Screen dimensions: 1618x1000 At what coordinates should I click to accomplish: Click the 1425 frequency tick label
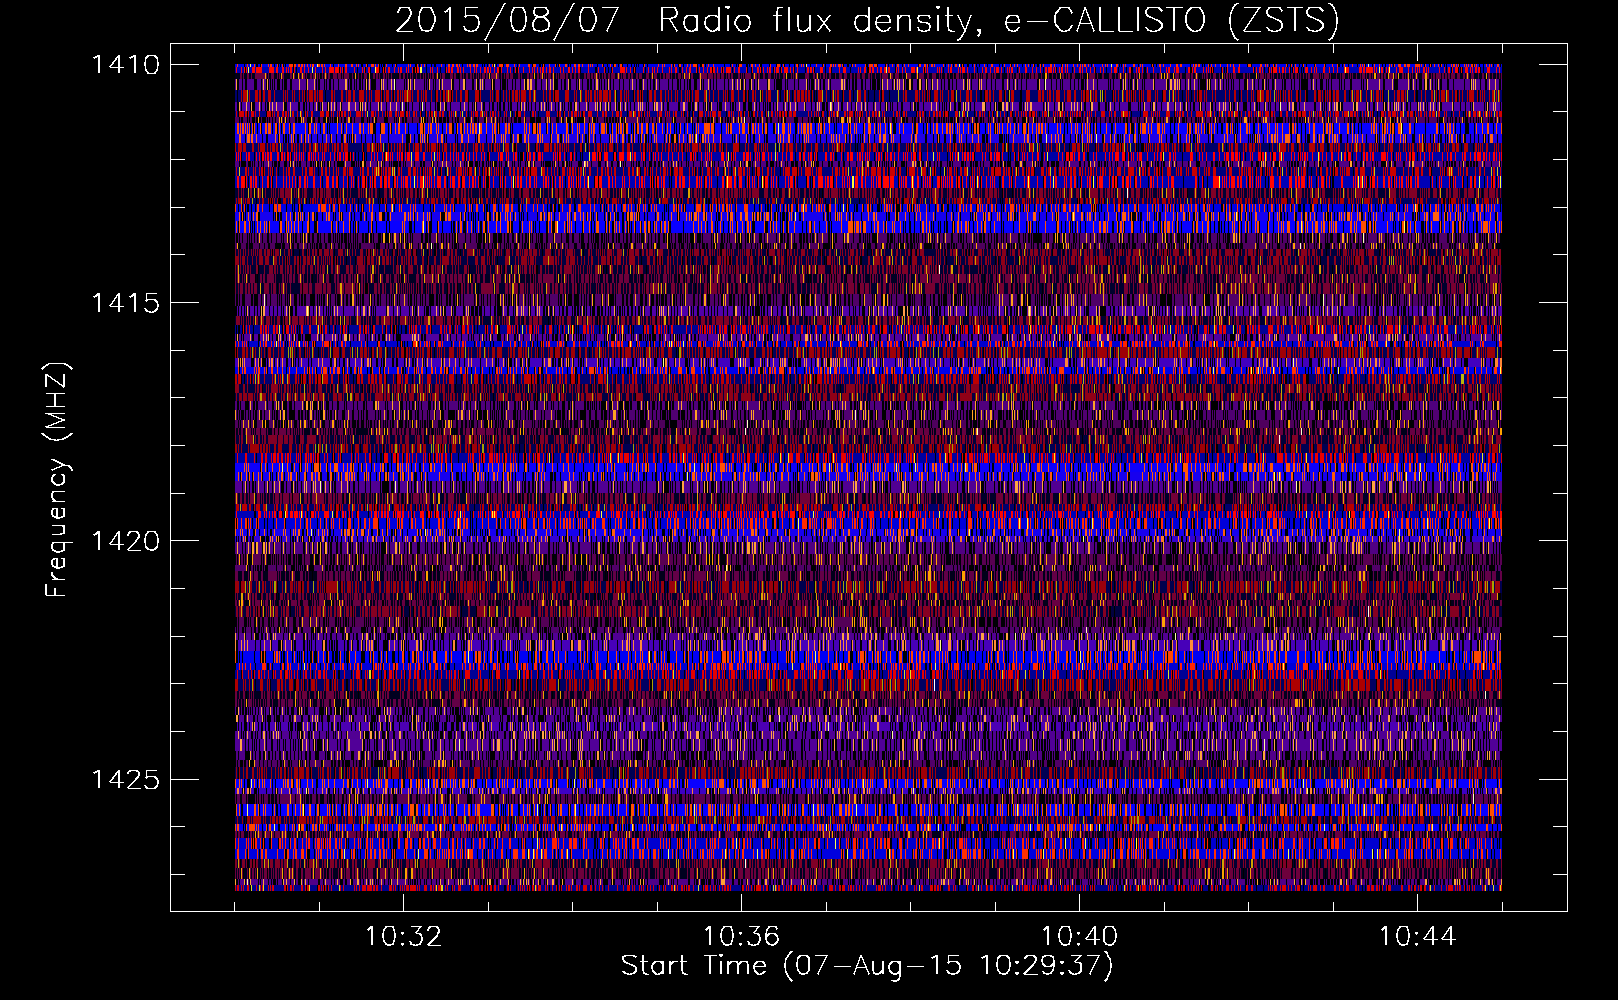[125, 779]
